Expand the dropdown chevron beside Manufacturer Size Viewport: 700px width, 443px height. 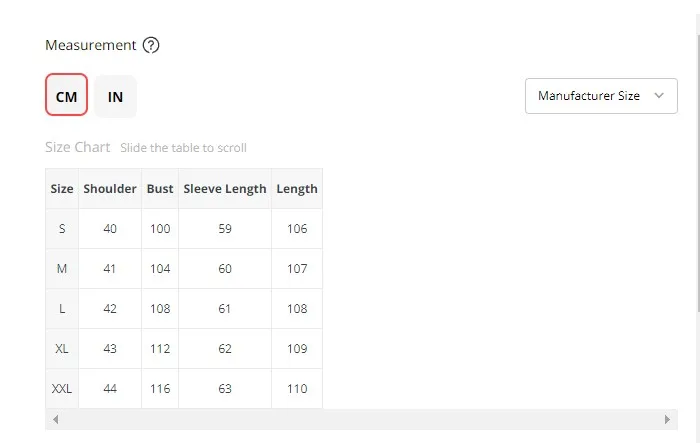[659, 96]
